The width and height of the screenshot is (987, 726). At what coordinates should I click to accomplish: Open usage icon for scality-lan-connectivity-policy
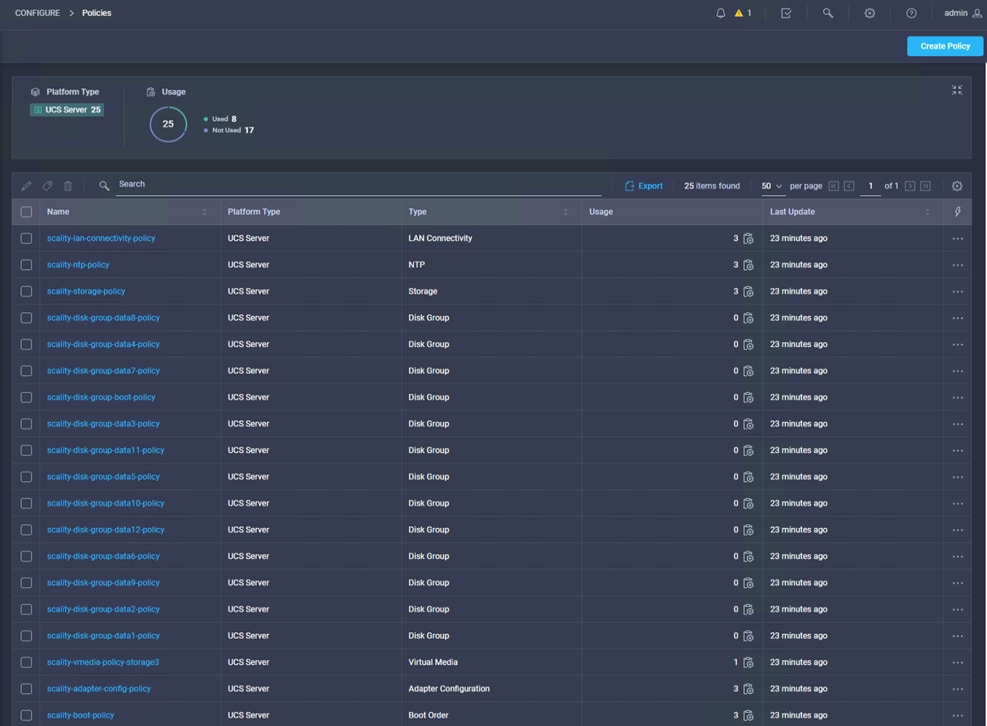click(x=748, y=239)
